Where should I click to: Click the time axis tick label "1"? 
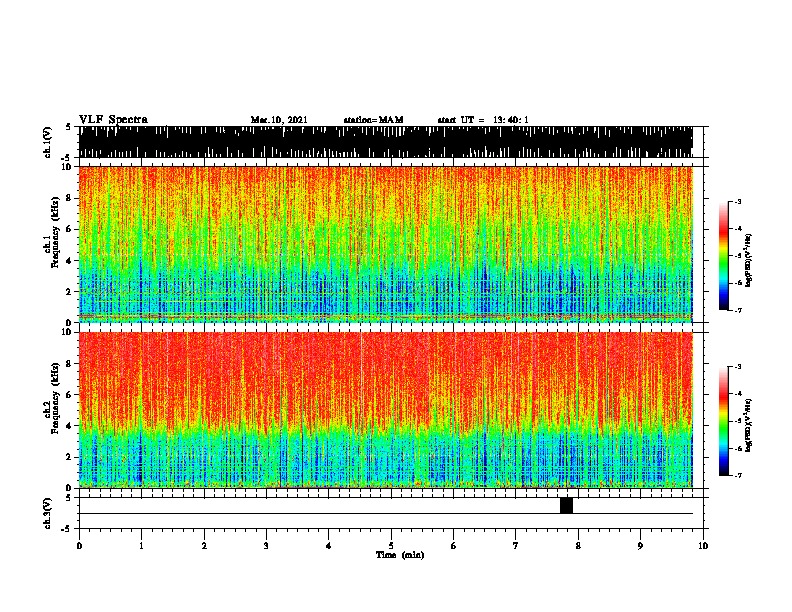pos(141,546)
